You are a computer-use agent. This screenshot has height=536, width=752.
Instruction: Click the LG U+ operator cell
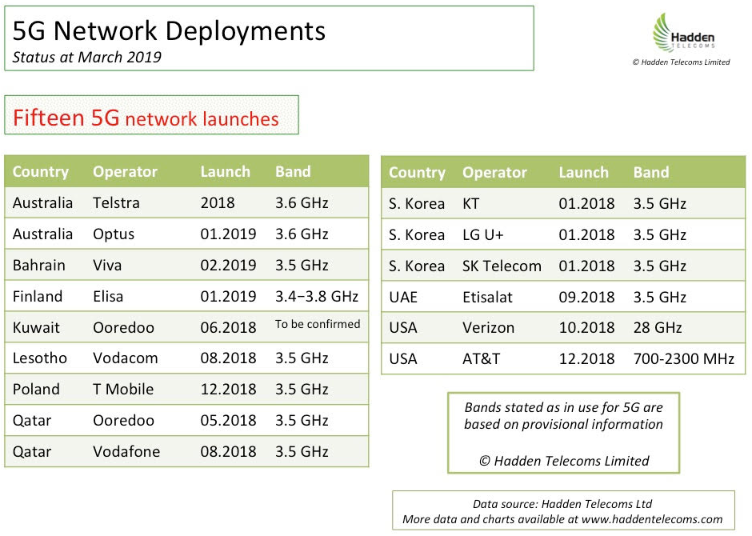(x=484, y=234)
